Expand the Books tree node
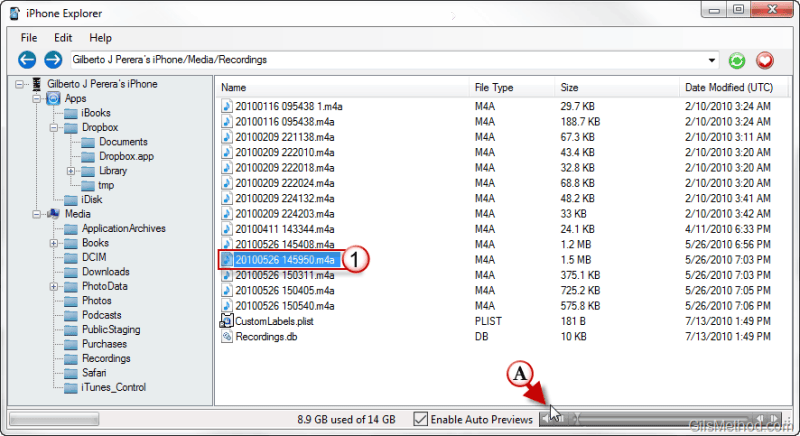Viewport: 800px width, 436px height. click(x=54, y=243)
